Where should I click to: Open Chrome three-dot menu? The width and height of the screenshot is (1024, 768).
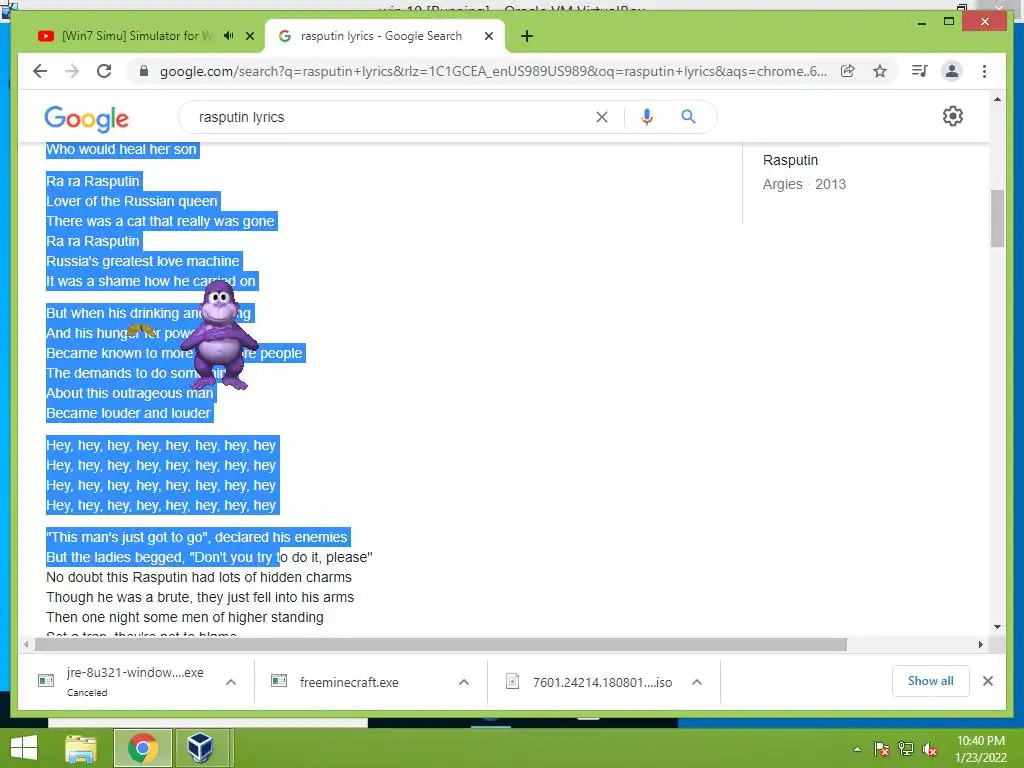pos(984,71)
